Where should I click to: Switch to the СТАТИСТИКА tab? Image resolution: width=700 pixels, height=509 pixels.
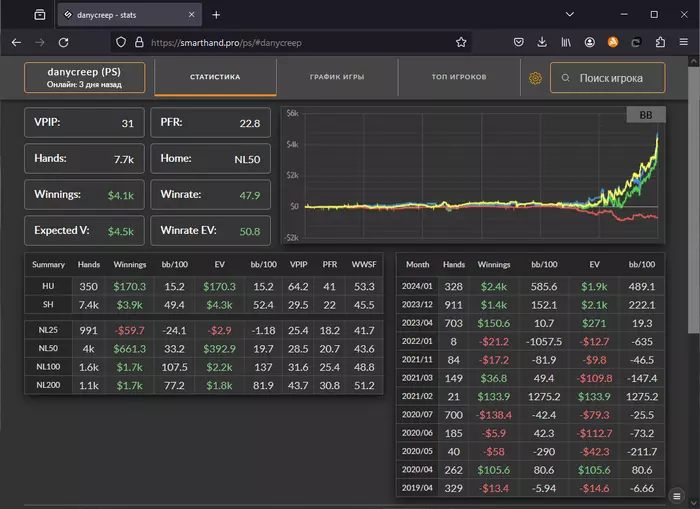[215, 77]
